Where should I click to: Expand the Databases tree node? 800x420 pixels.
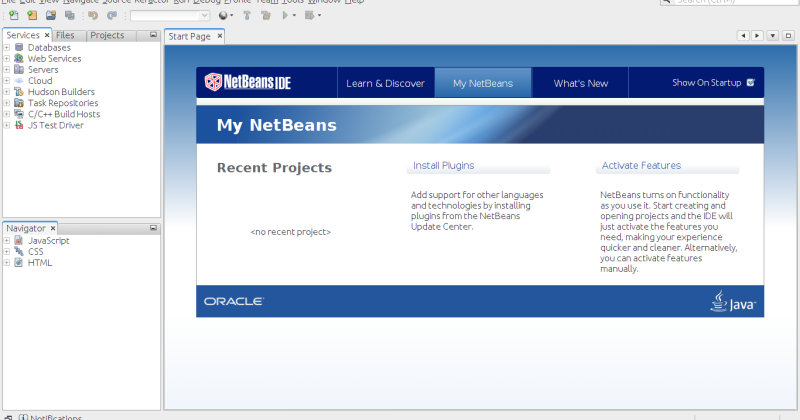pos(7,47)
